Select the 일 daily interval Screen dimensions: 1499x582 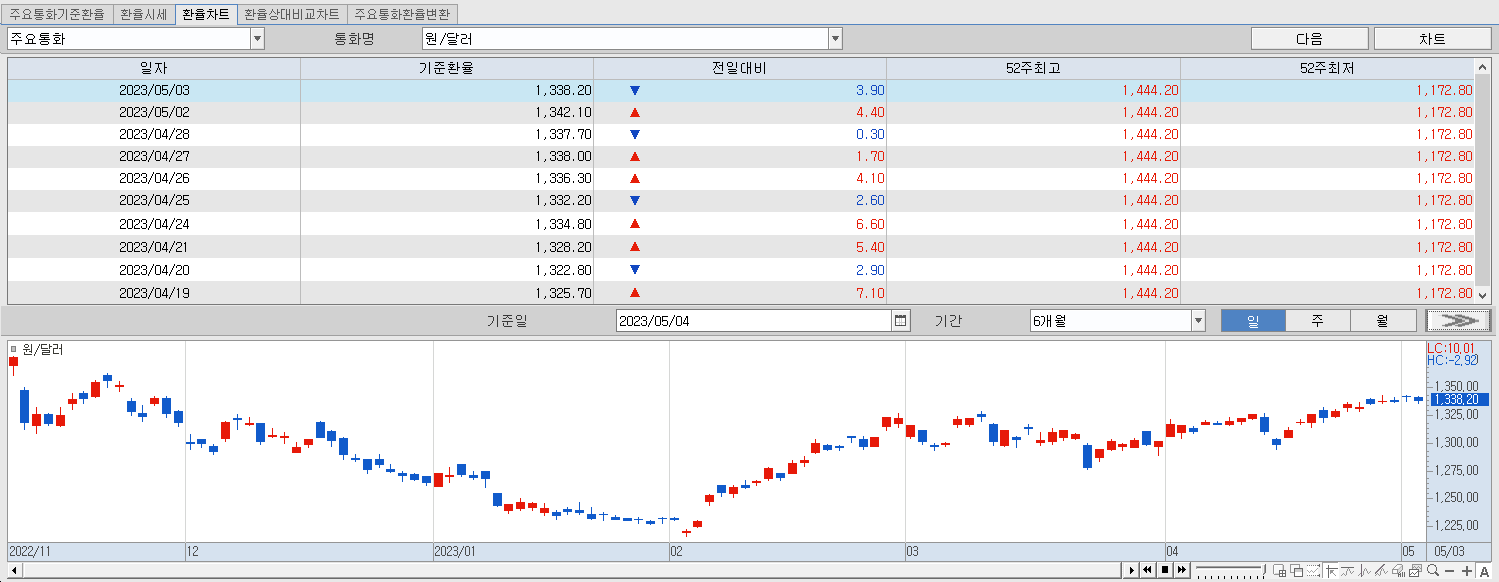1253,321
